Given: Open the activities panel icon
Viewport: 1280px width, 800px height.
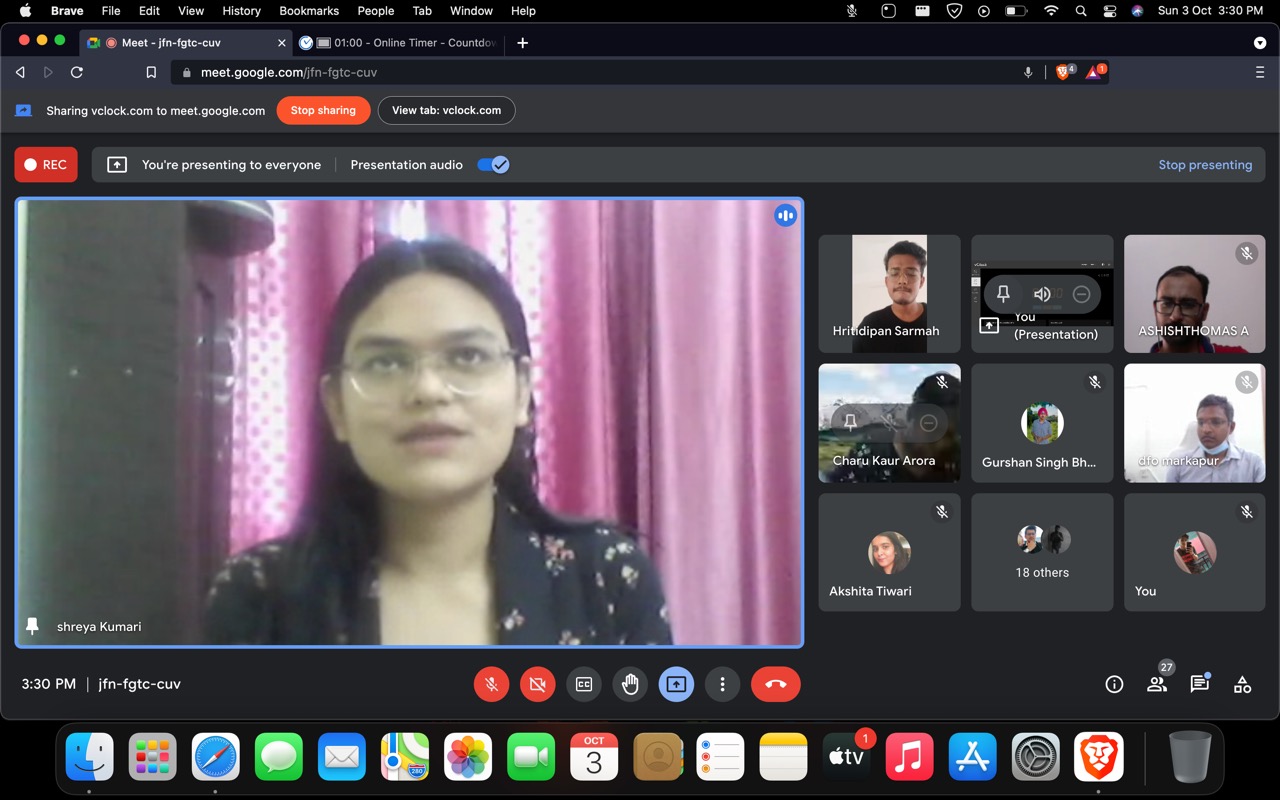Looking at the screenshot, I should pyautogui.click(x=1242, y=684).
